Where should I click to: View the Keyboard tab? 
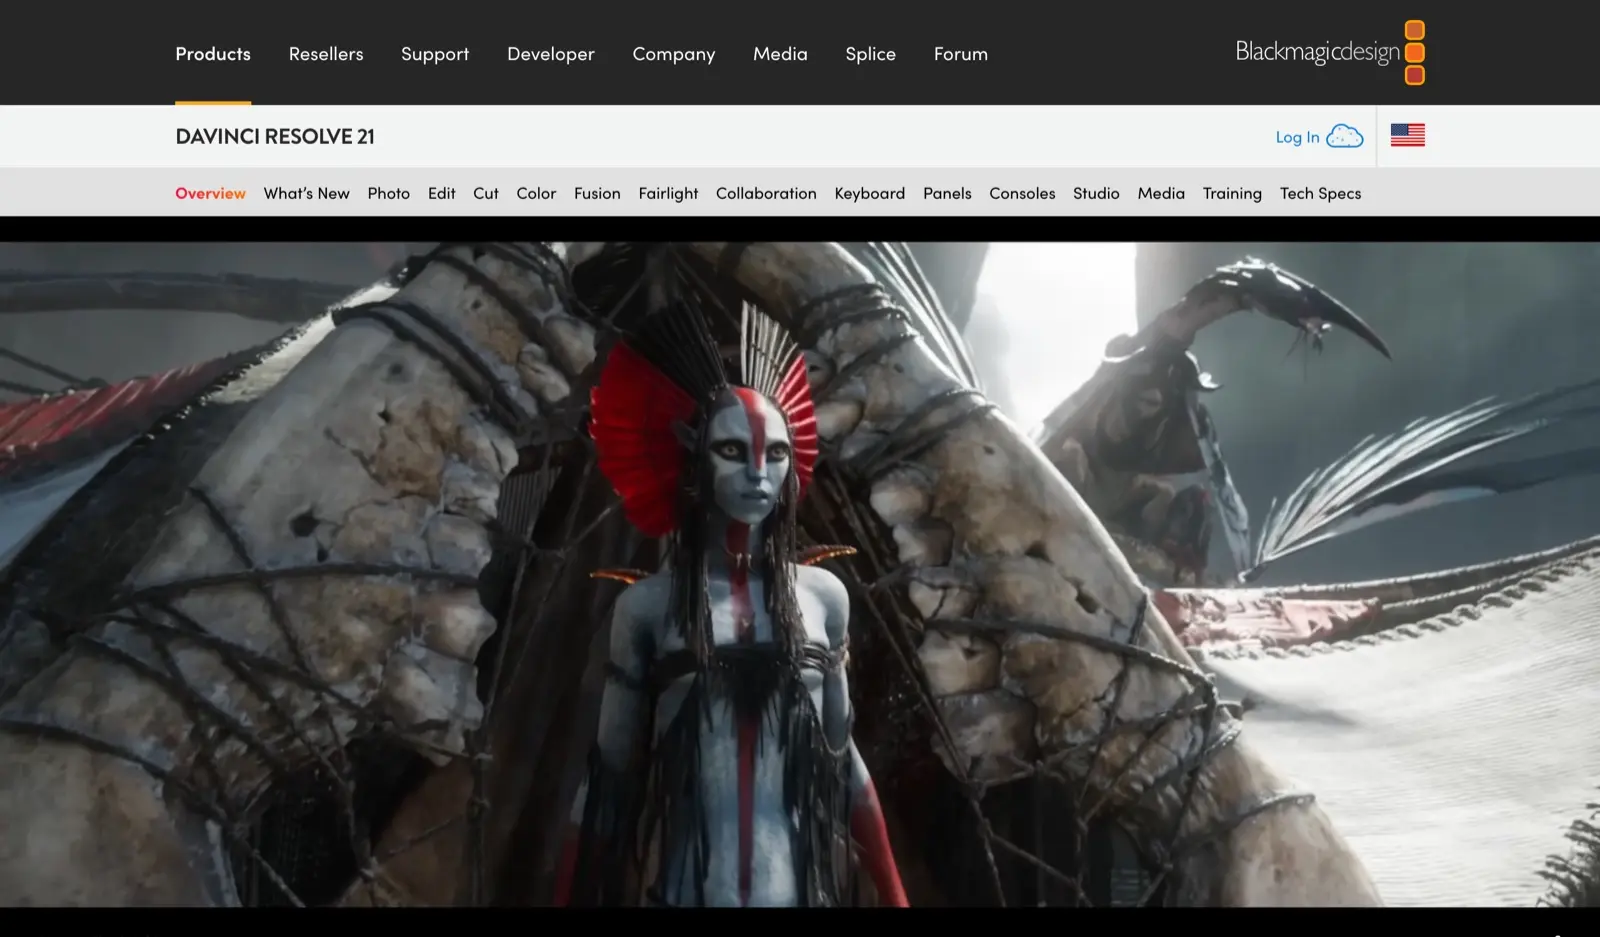coord(869,193)
